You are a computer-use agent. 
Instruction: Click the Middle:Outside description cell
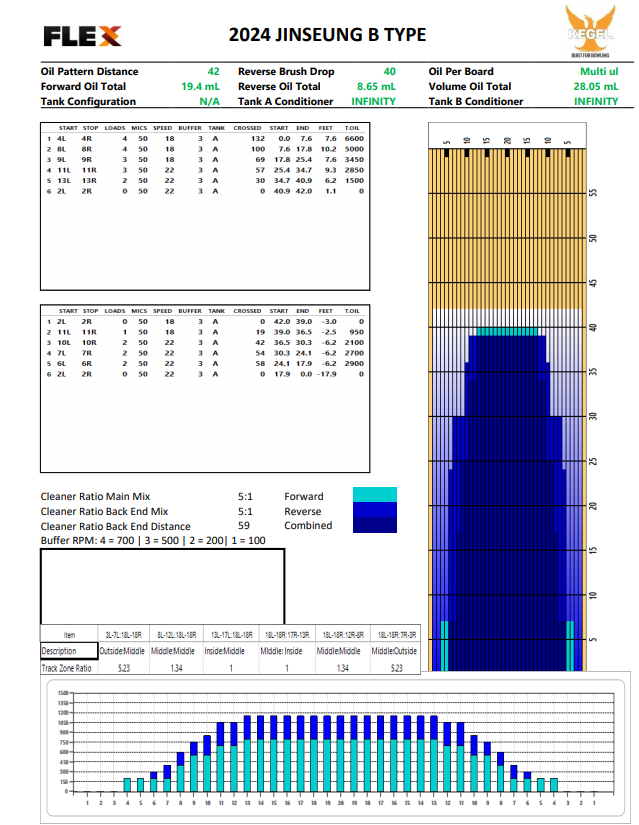(x=394, y=651)
